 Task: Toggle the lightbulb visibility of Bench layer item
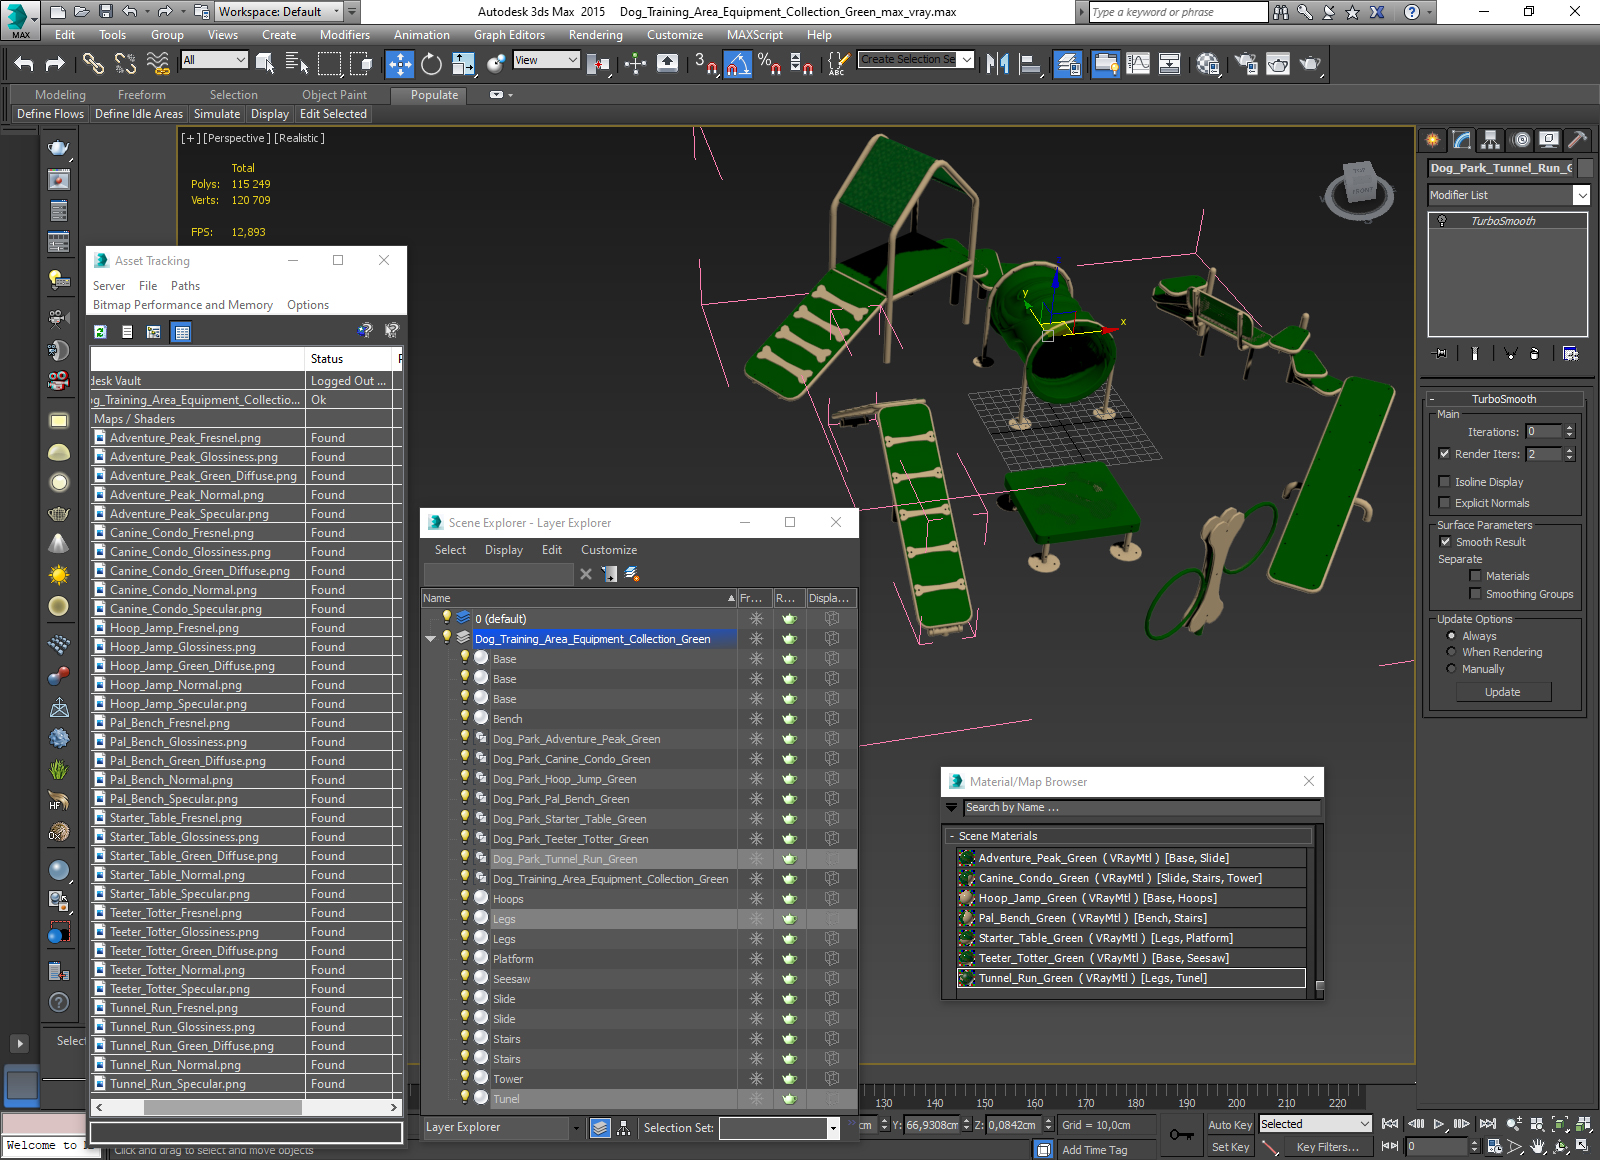click(465, 718)
